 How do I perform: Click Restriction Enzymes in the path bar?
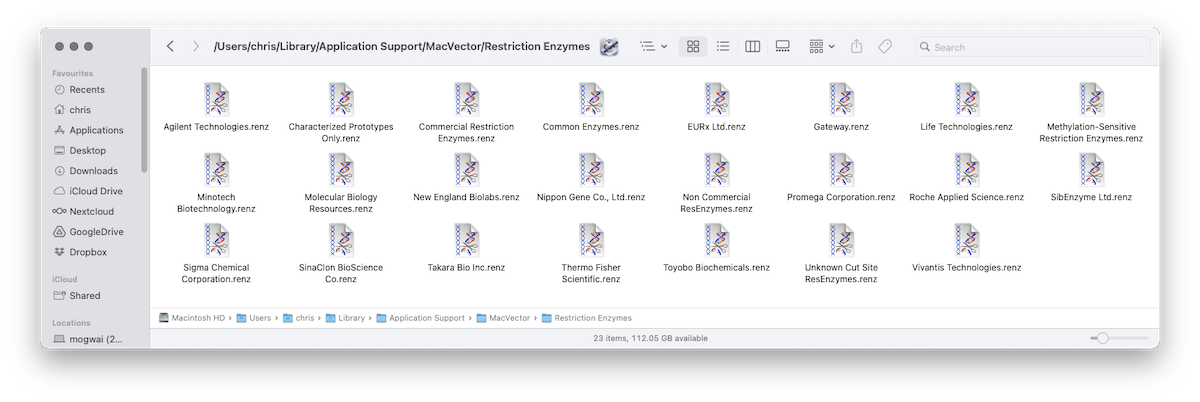(587, 318)
